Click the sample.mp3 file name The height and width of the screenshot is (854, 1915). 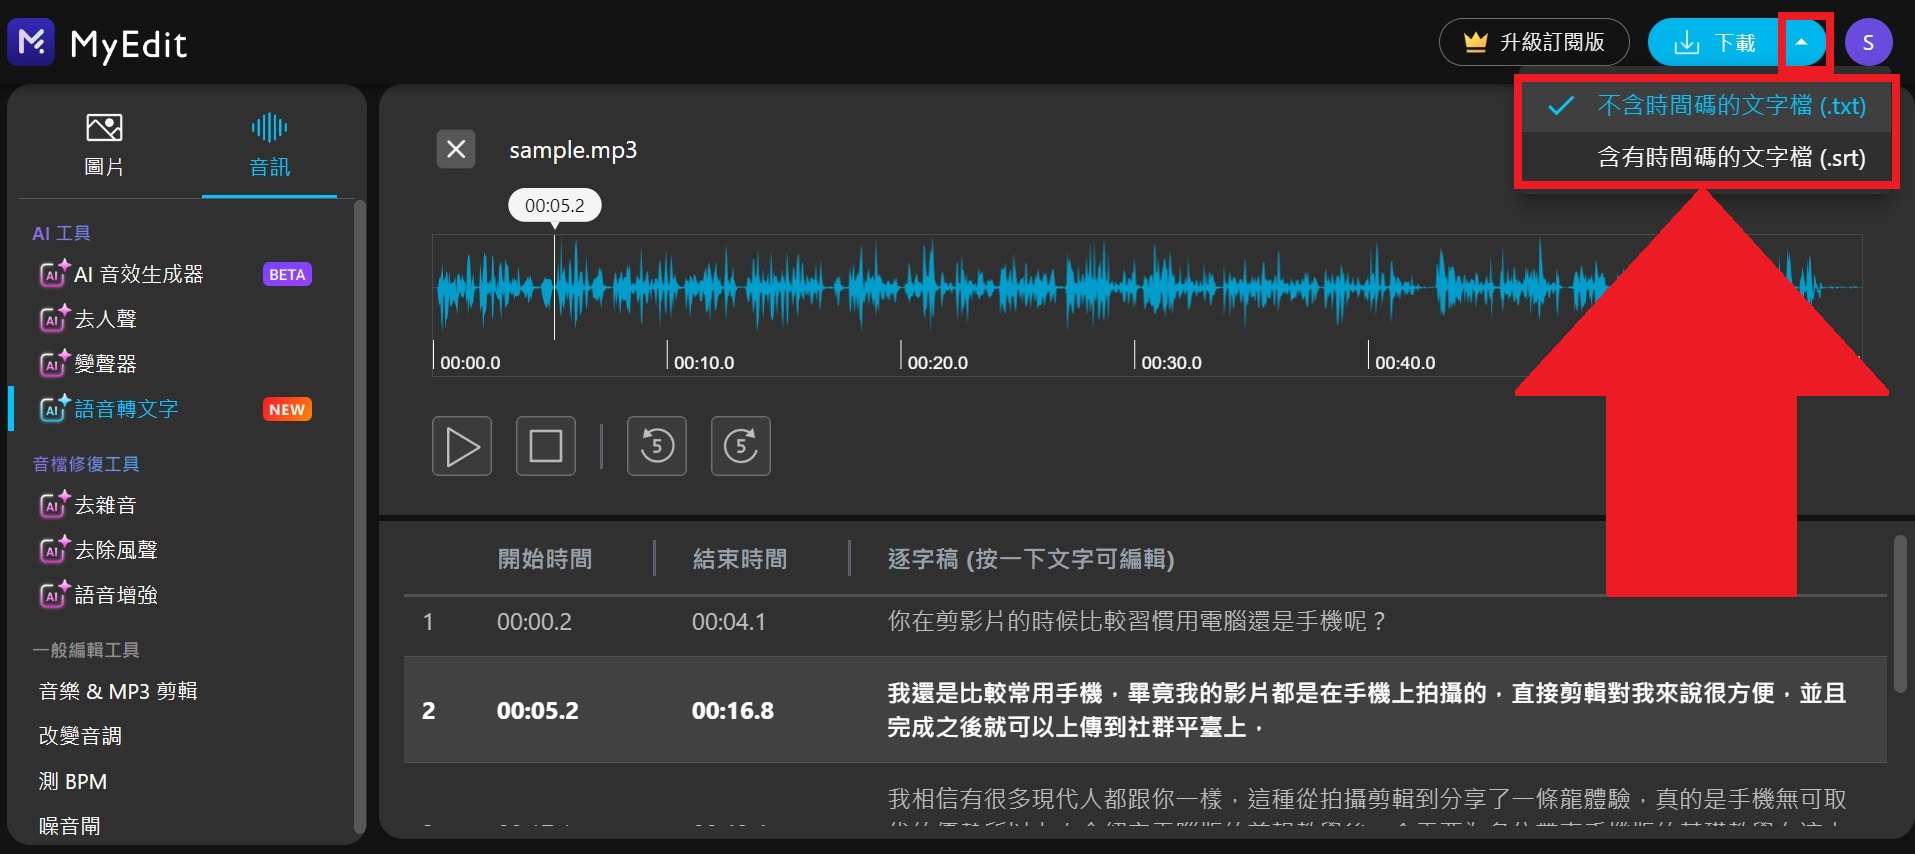(573, 150)
